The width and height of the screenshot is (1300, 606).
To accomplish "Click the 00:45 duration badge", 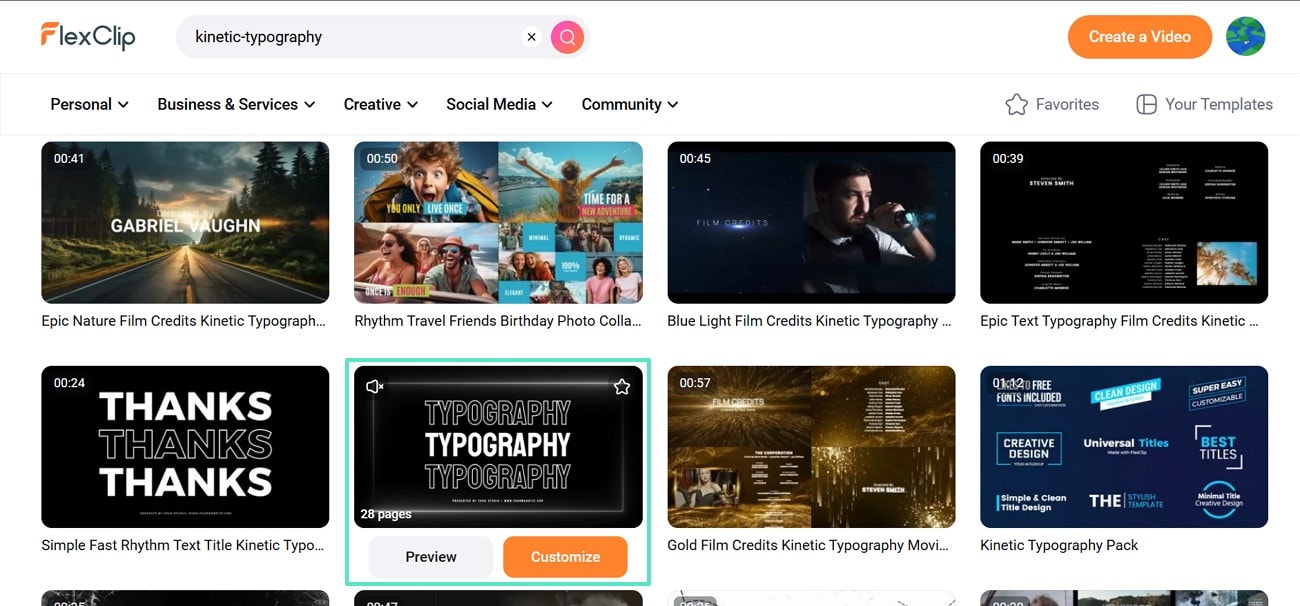I will (x=695, y=158).
